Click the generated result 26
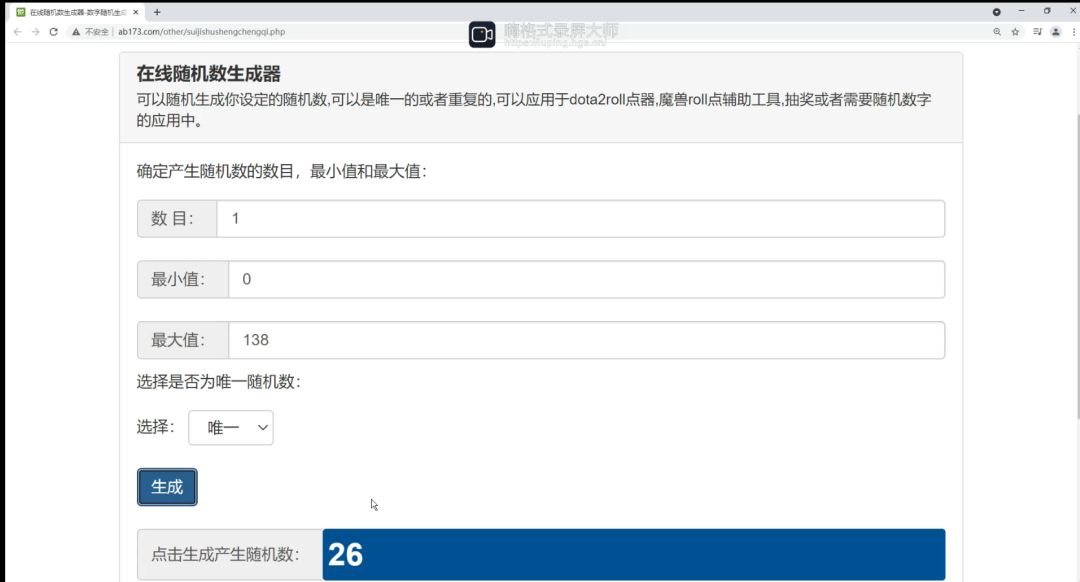1080x582 pixels. coord(345,554)
